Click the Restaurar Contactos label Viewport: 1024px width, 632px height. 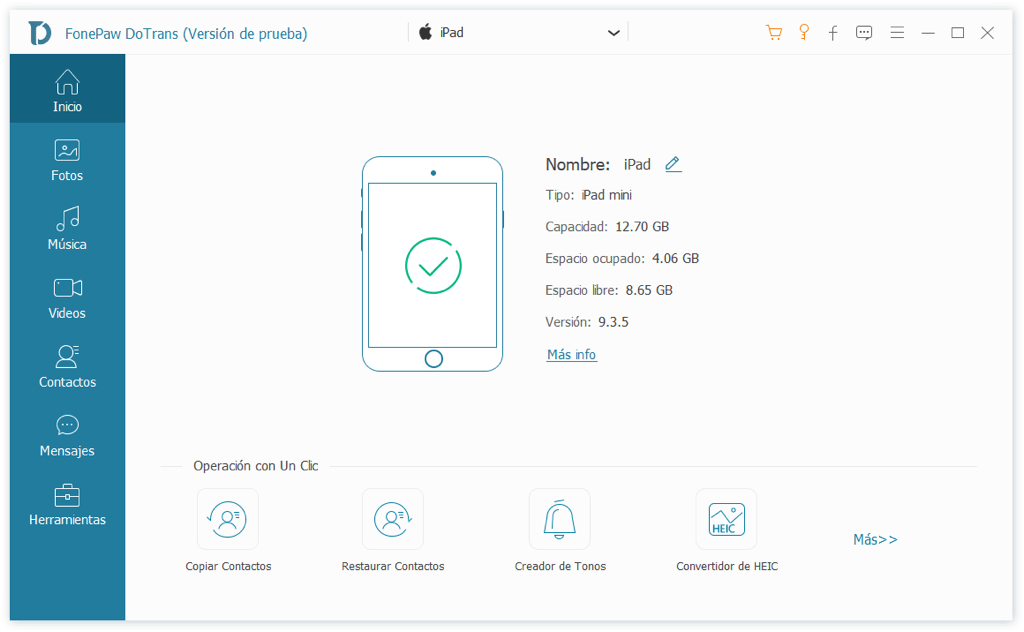point(392,566)
